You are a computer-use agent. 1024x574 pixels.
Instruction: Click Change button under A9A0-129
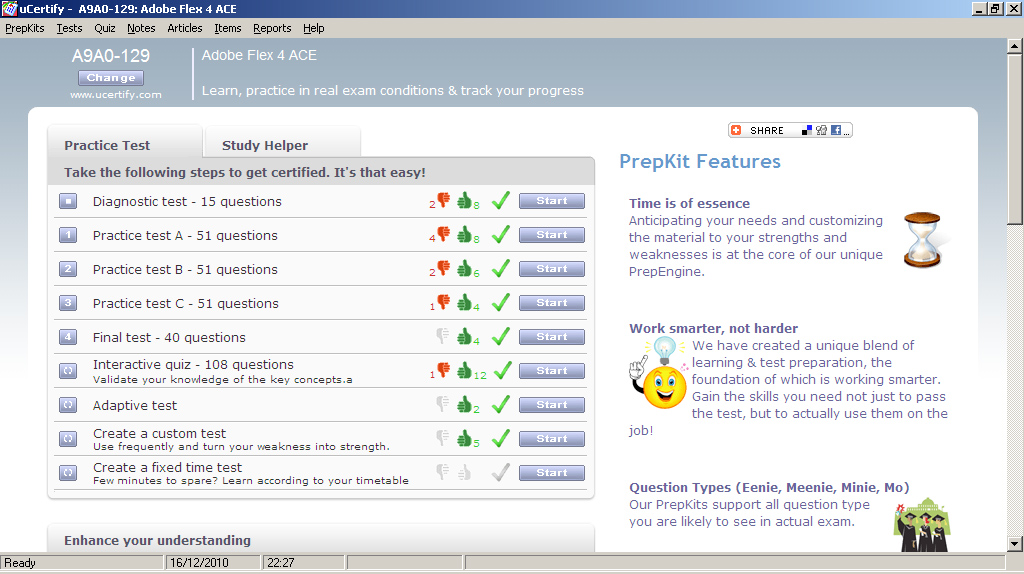click(x=111, y=78)
